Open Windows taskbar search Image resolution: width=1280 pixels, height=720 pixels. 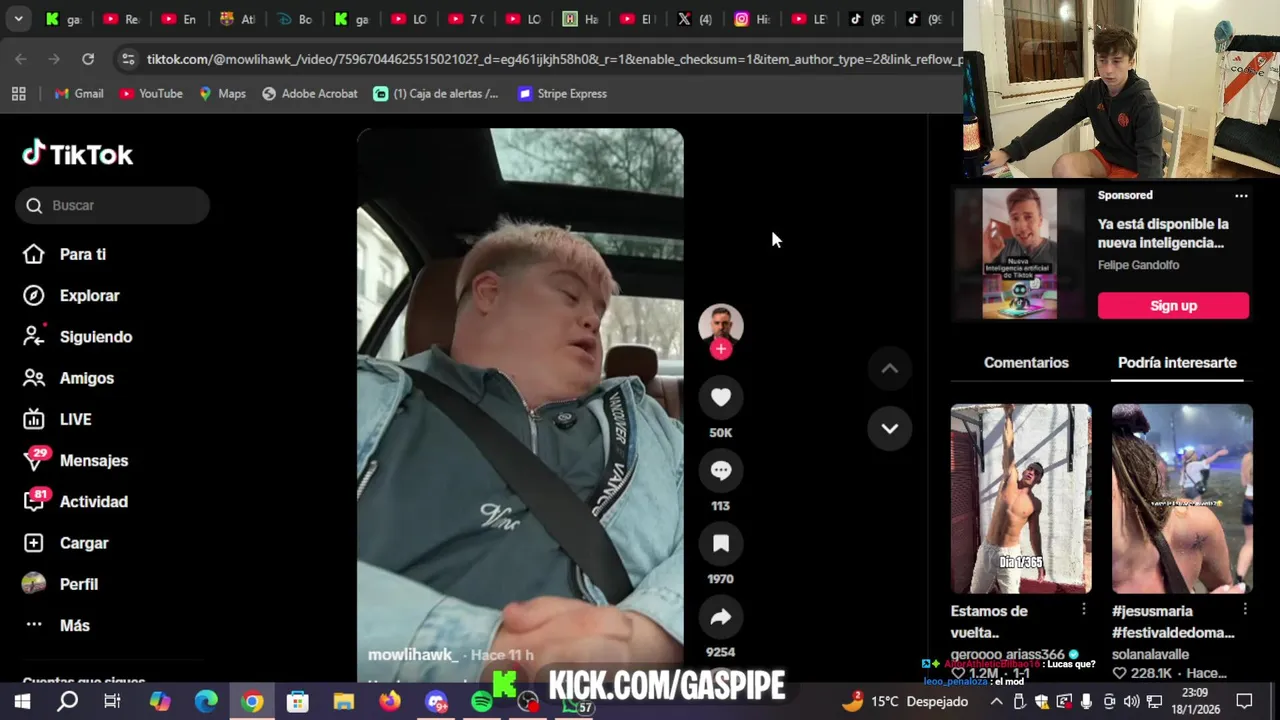pos(67,702)
